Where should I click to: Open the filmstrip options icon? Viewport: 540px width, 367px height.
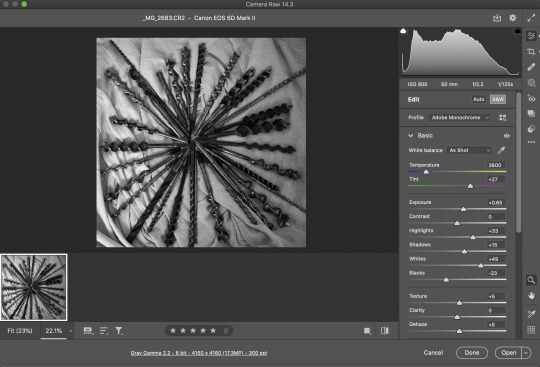(88, 331)
